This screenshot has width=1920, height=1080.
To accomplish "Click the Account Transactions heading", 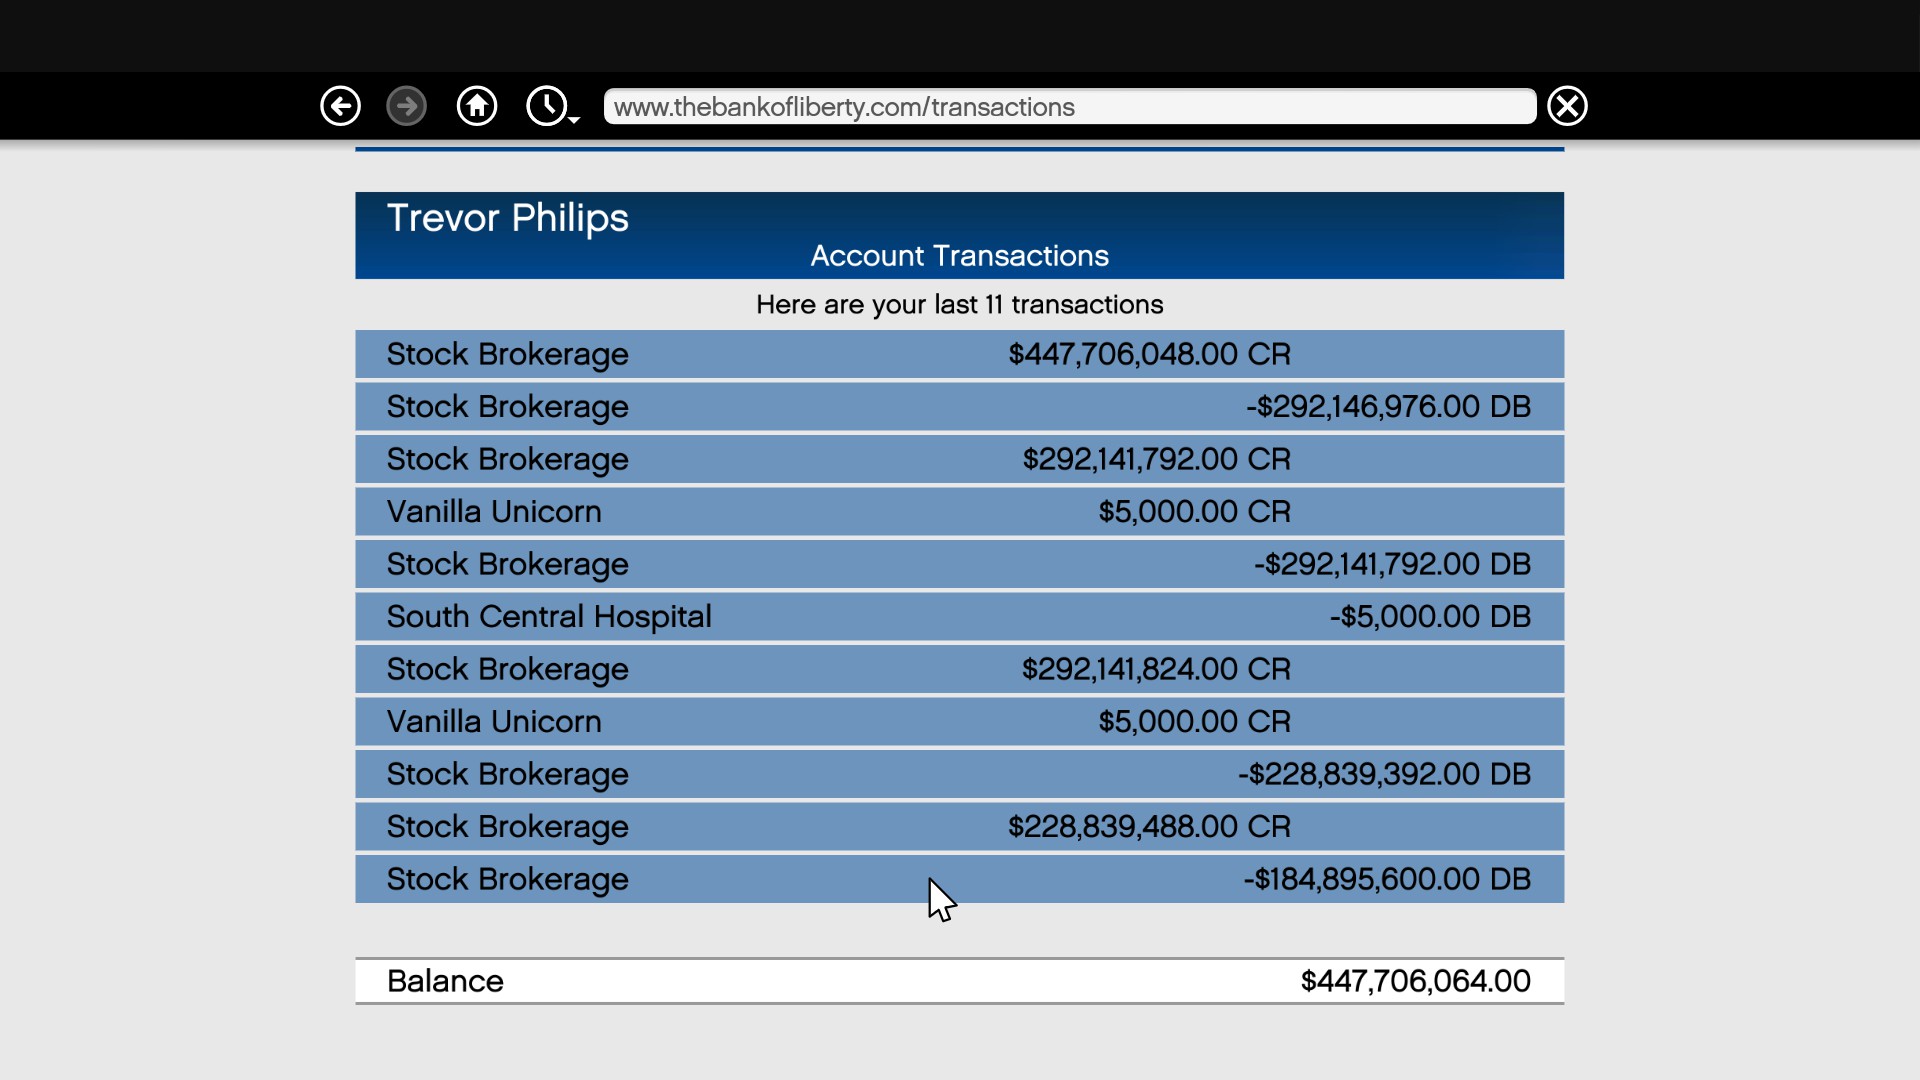I will 959,256.
